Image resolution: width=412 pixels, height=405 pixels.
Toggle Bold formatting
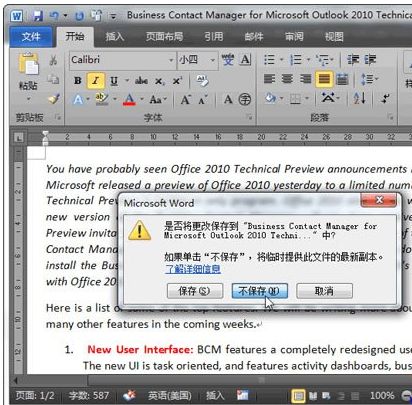(x=78, y=80)
